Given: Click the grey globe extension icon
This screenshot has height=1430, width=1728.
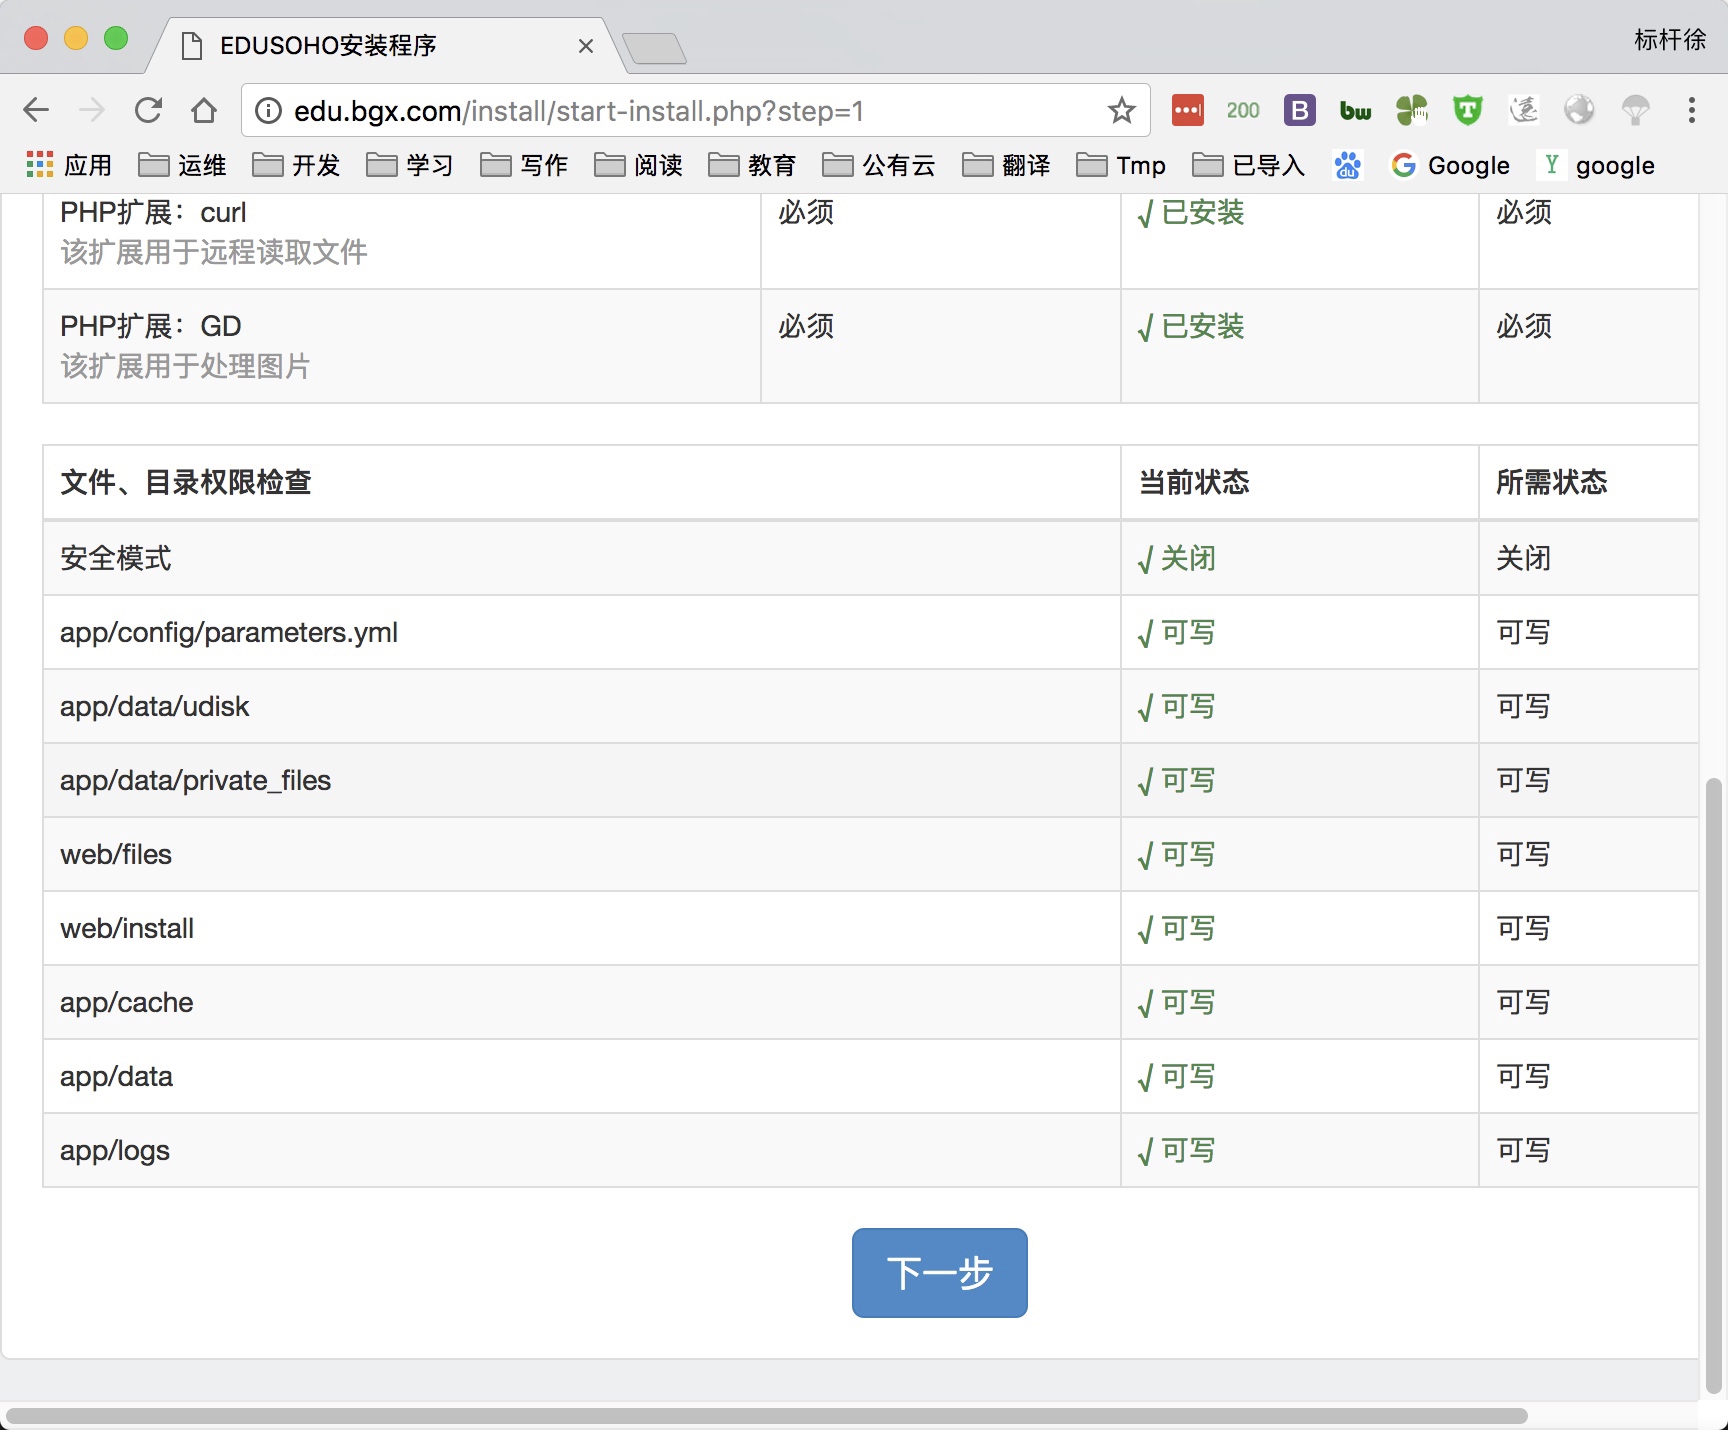Looking at the screenshot, I should [1580, 110].
